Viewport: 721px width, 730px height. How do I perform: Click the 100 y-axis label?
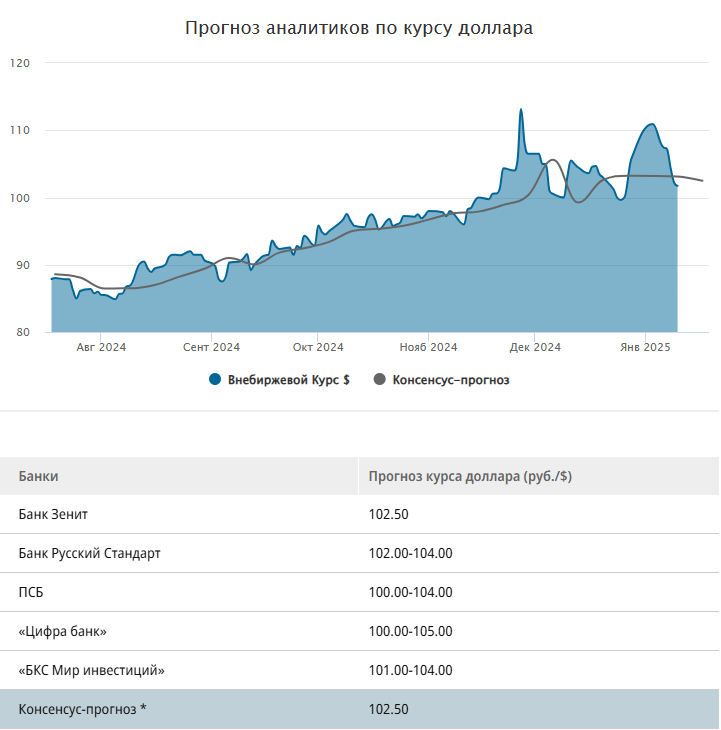coord(20,198)
